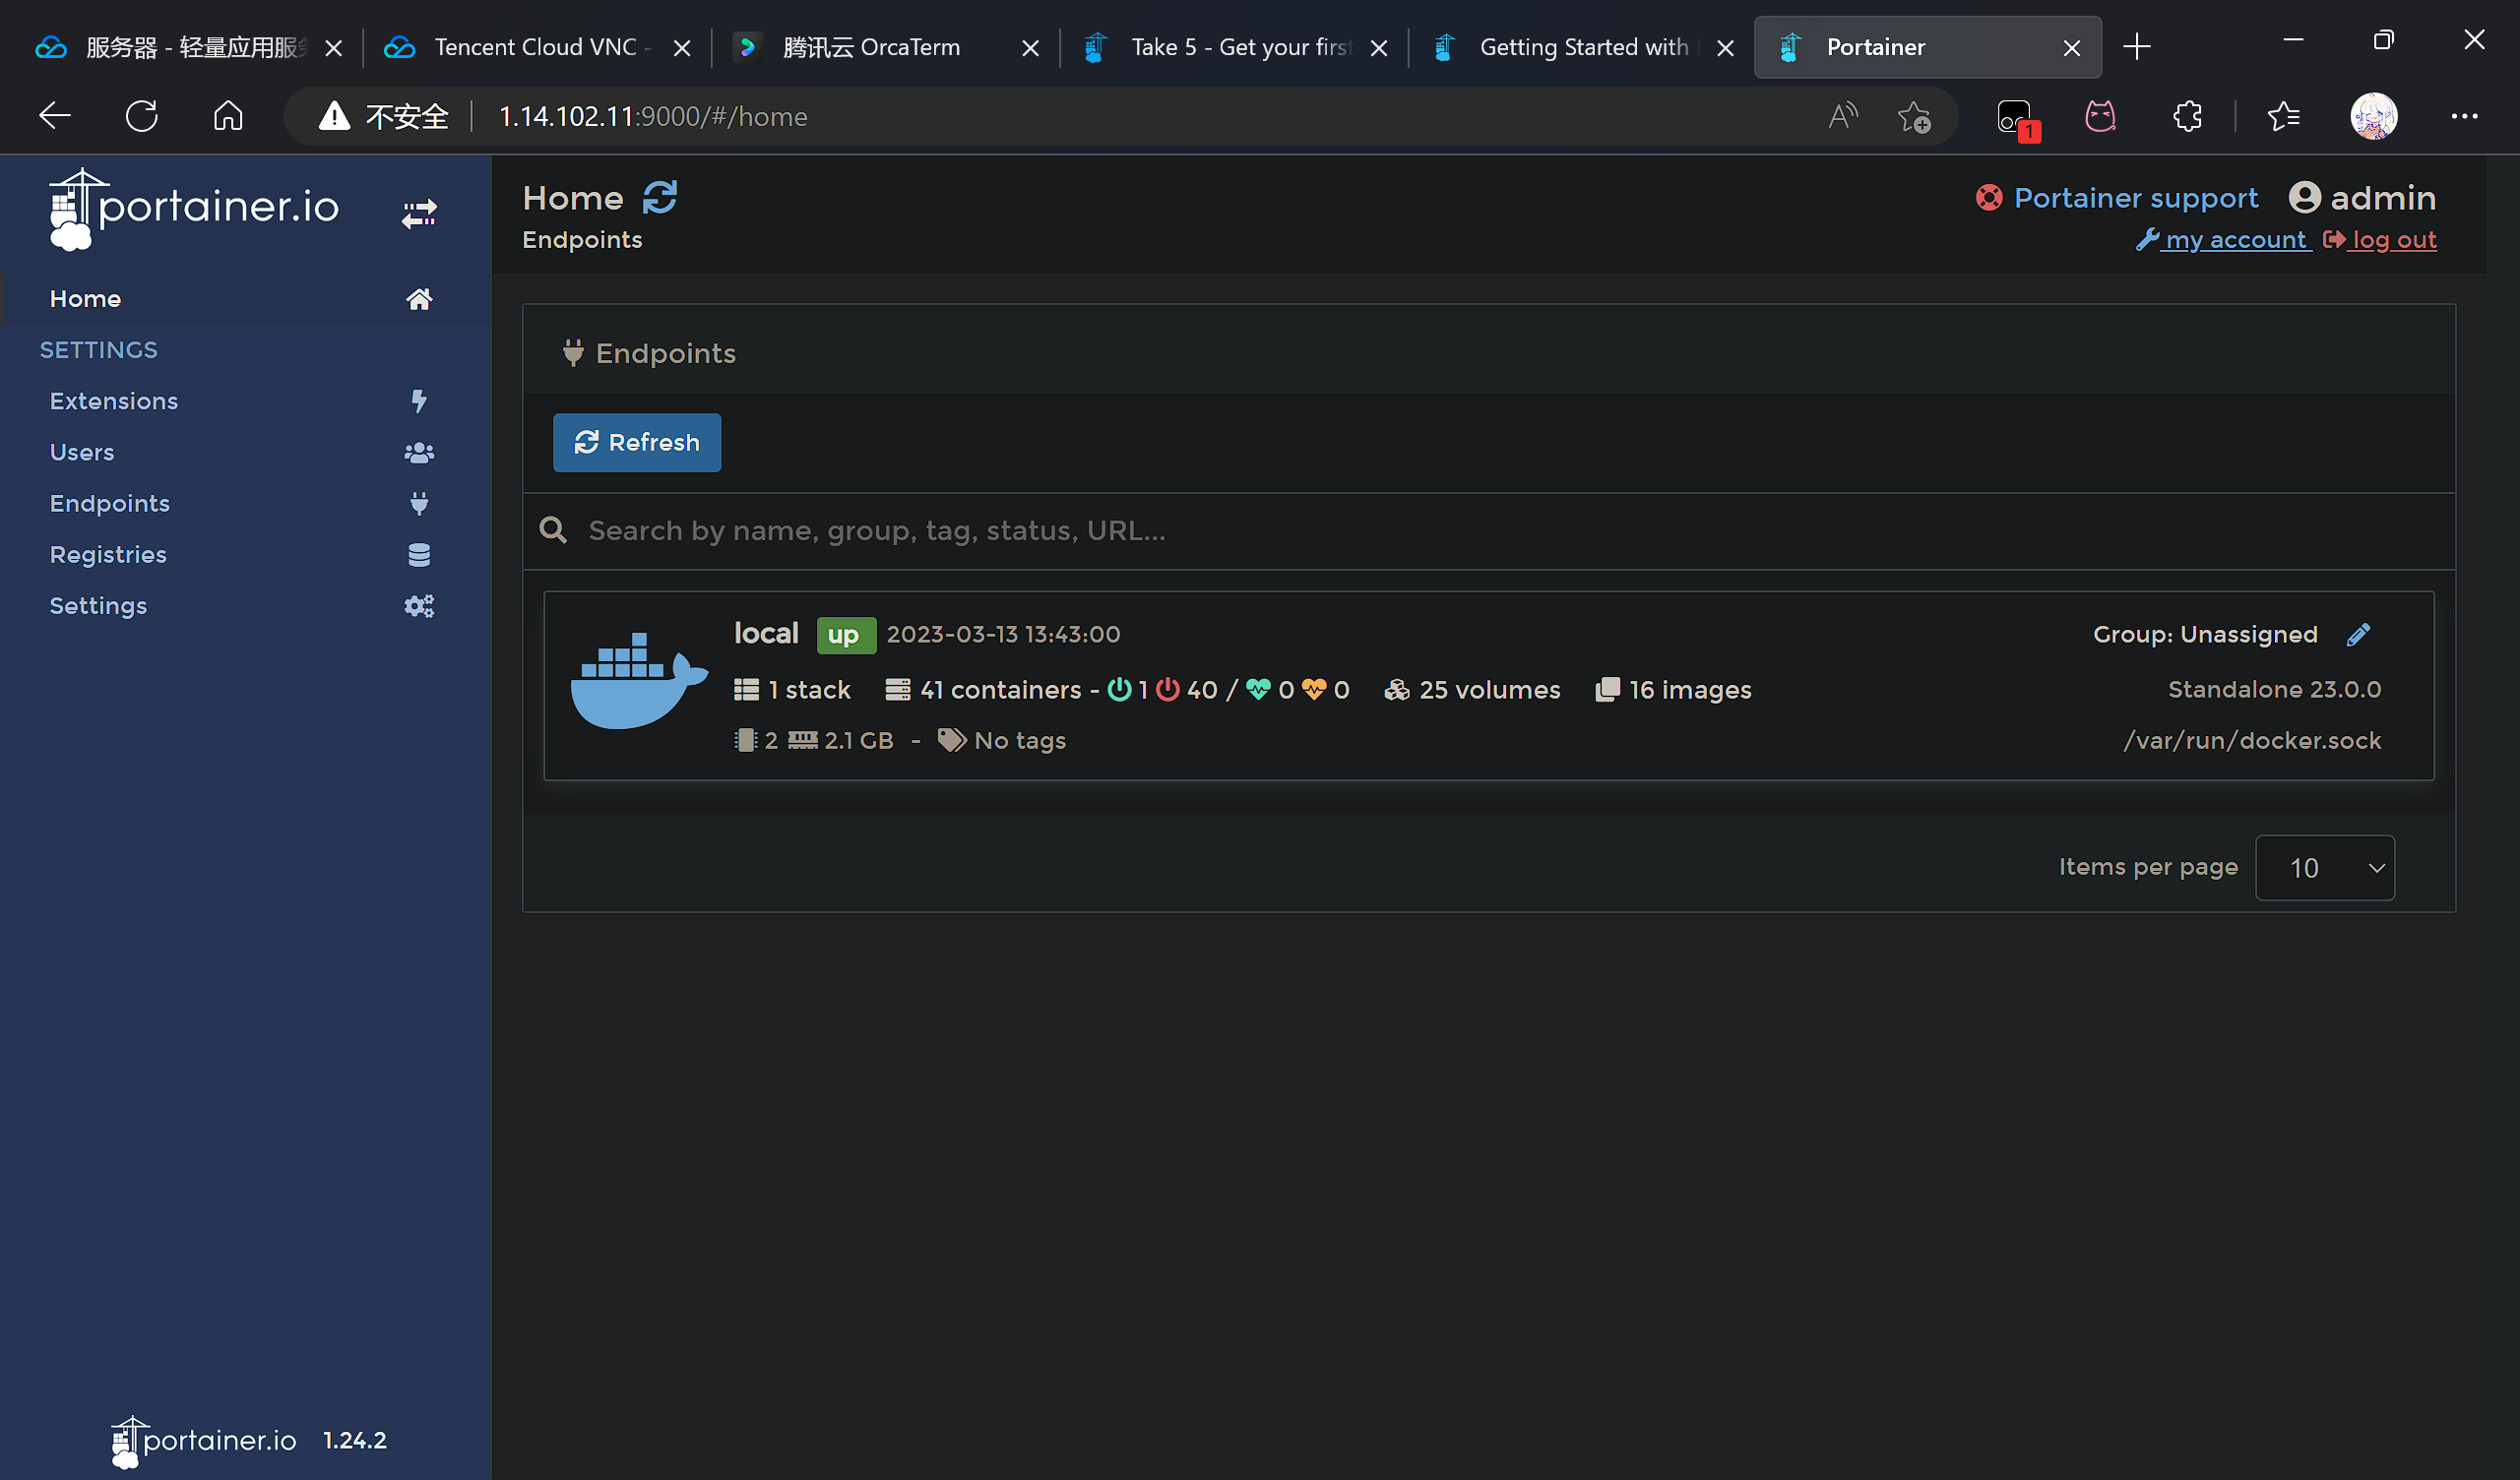Click the Registries database icon
Screen dimensions: 2520x1480
419,555
